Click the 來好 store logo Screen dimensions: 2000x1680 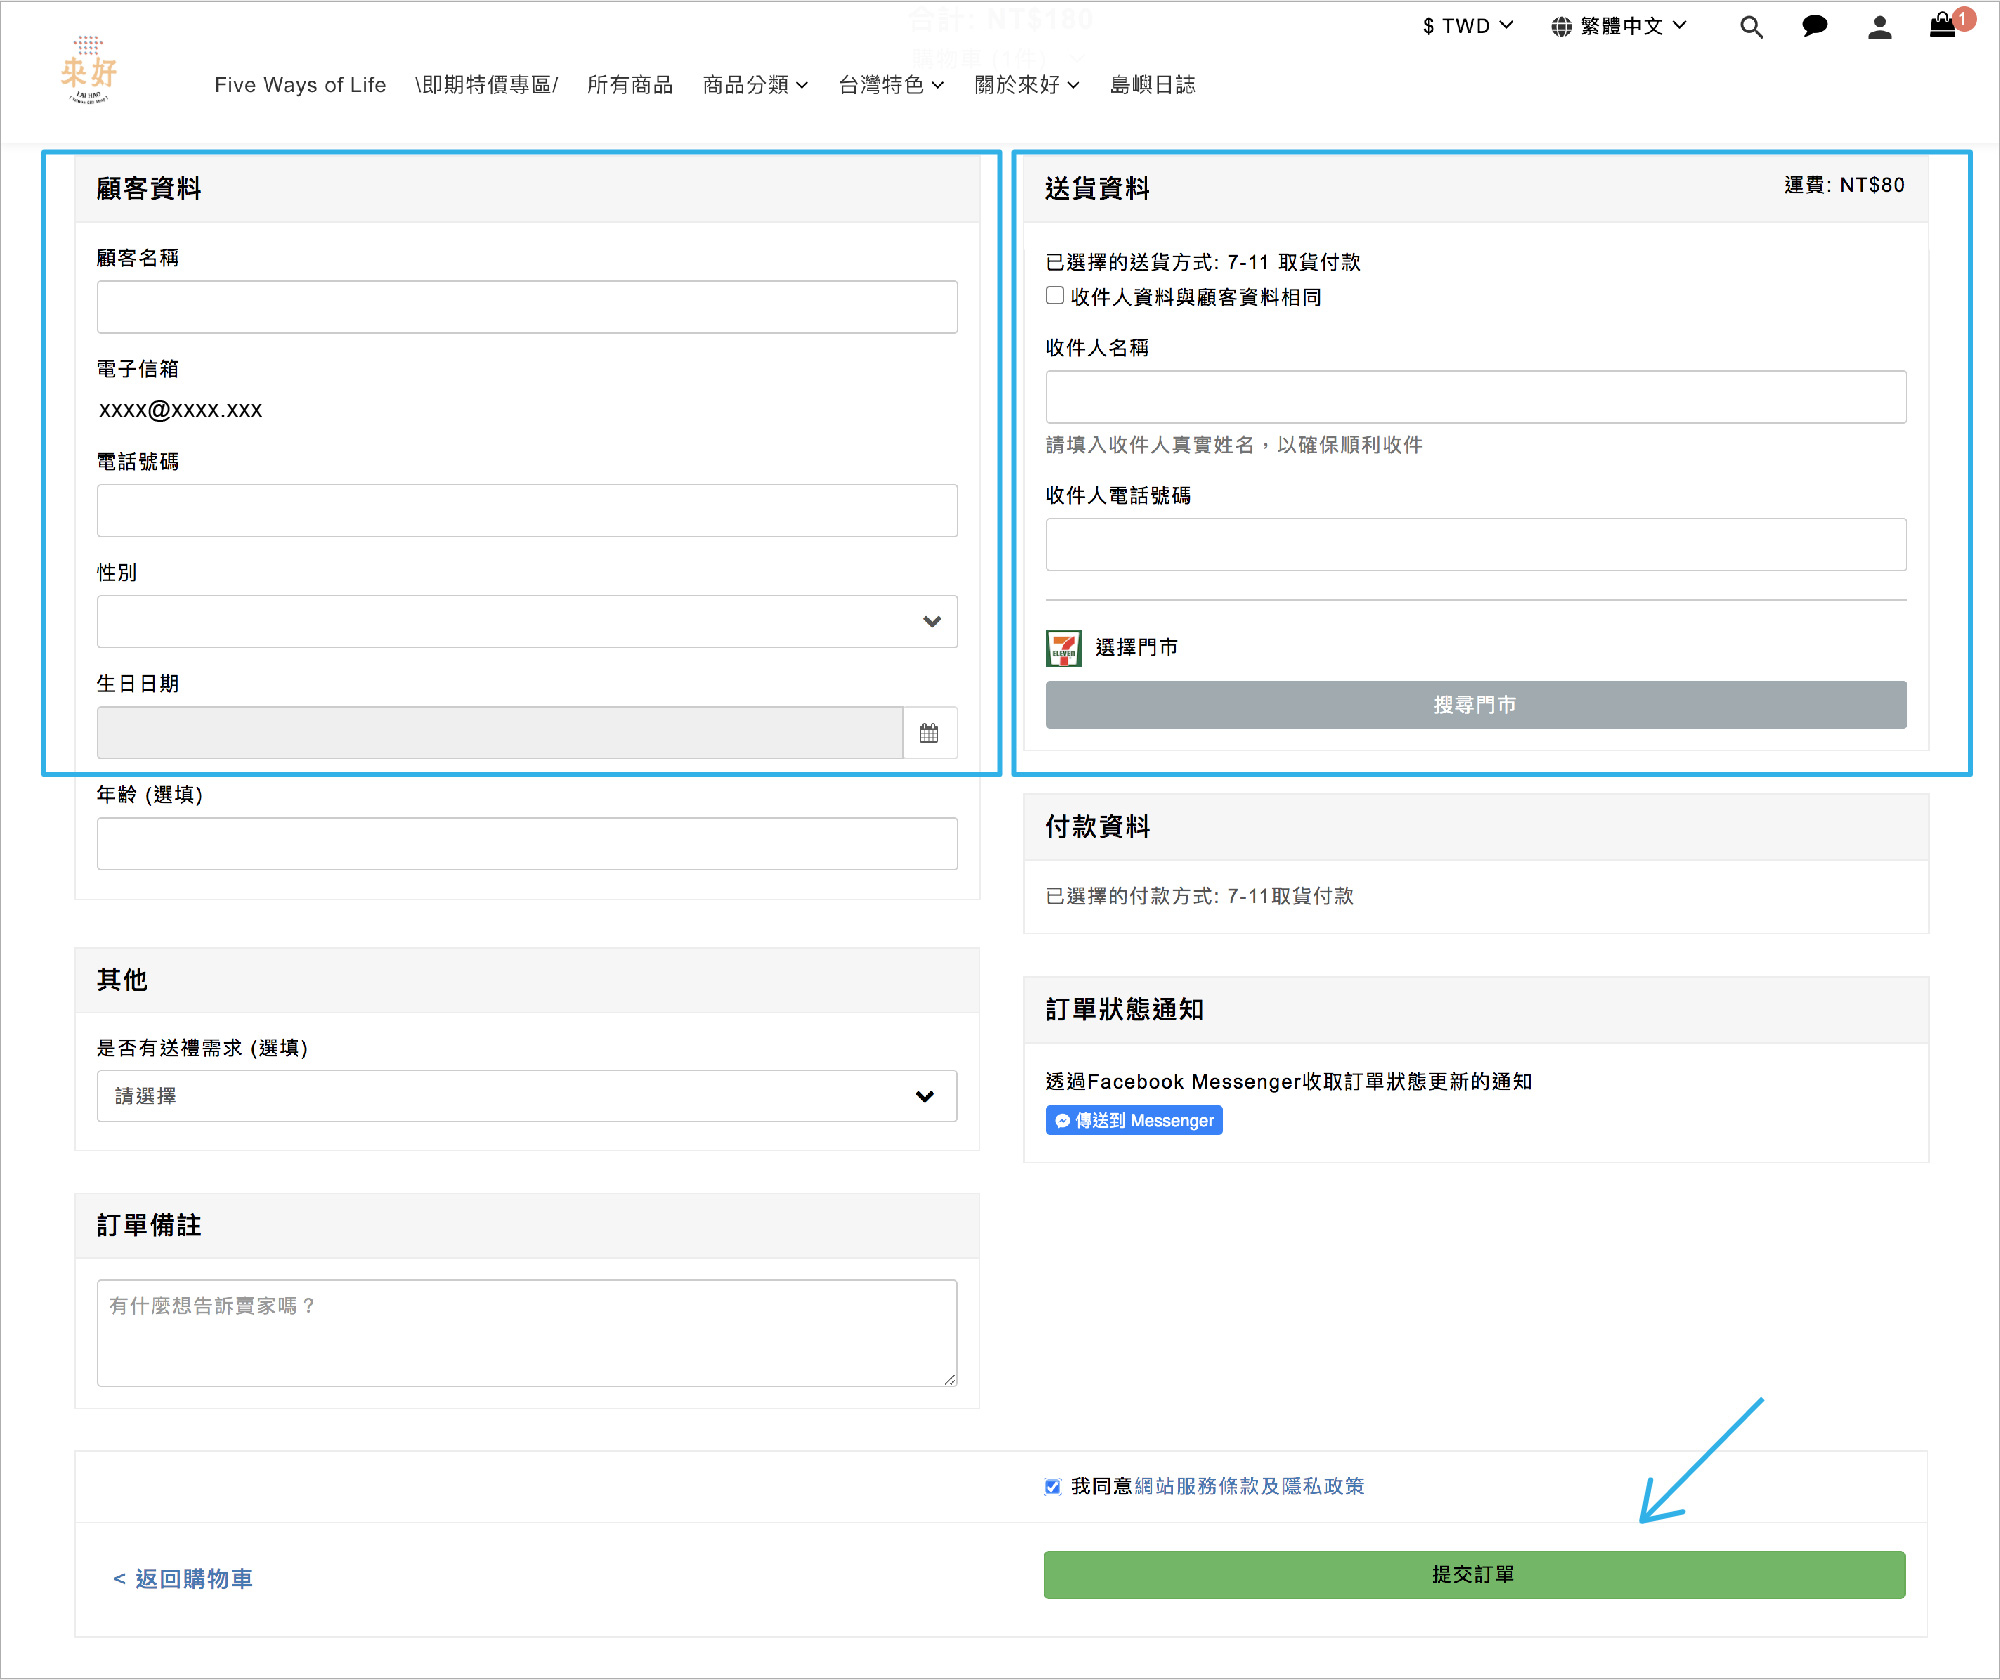coord(89,71)
